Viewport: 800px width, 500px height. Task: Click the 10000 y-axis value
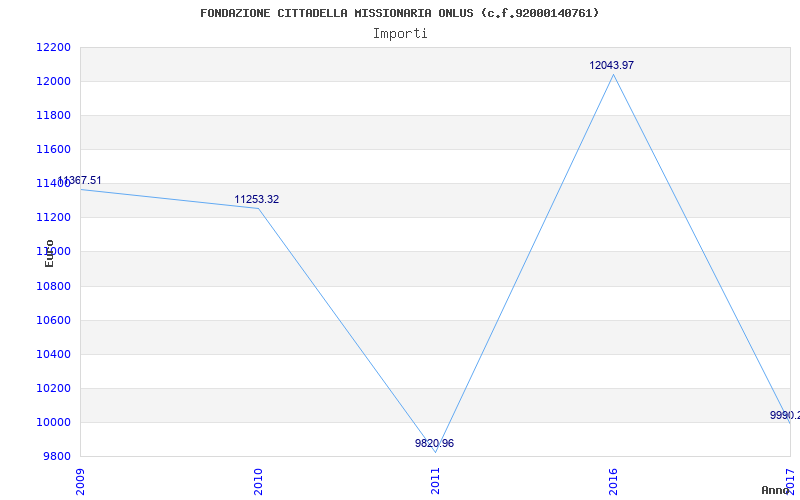tap(53, 422)
